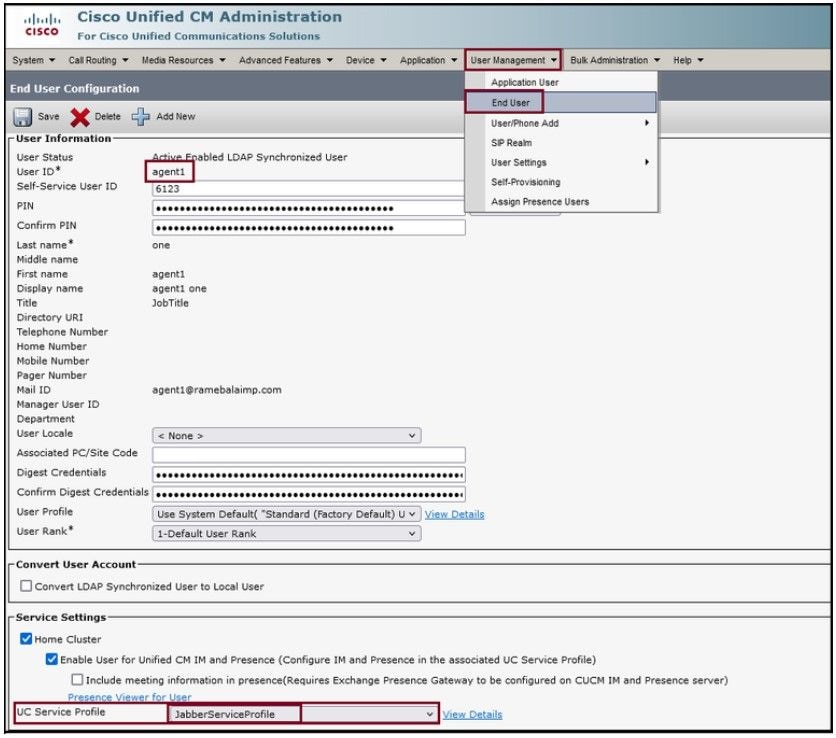Click the Confirm Digest Credentials field
The height and width of the screenshot is (738, 836).
pos(308,494)
